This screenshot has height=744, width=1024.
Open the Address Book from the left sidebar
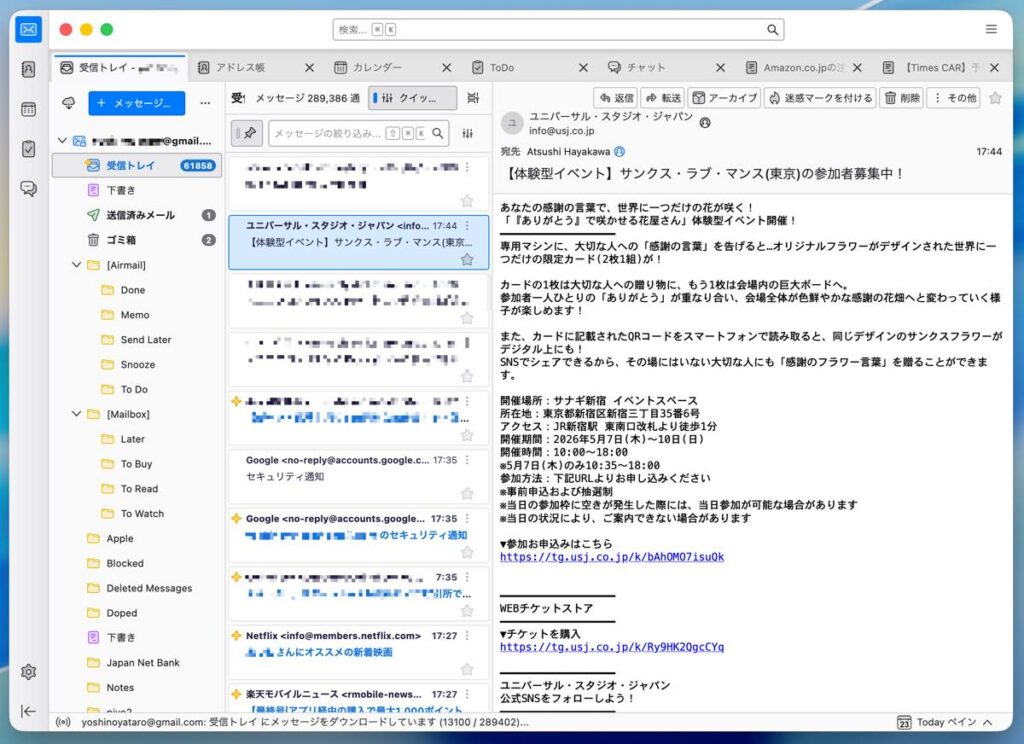pyautogui.click(x=28, y=69)
